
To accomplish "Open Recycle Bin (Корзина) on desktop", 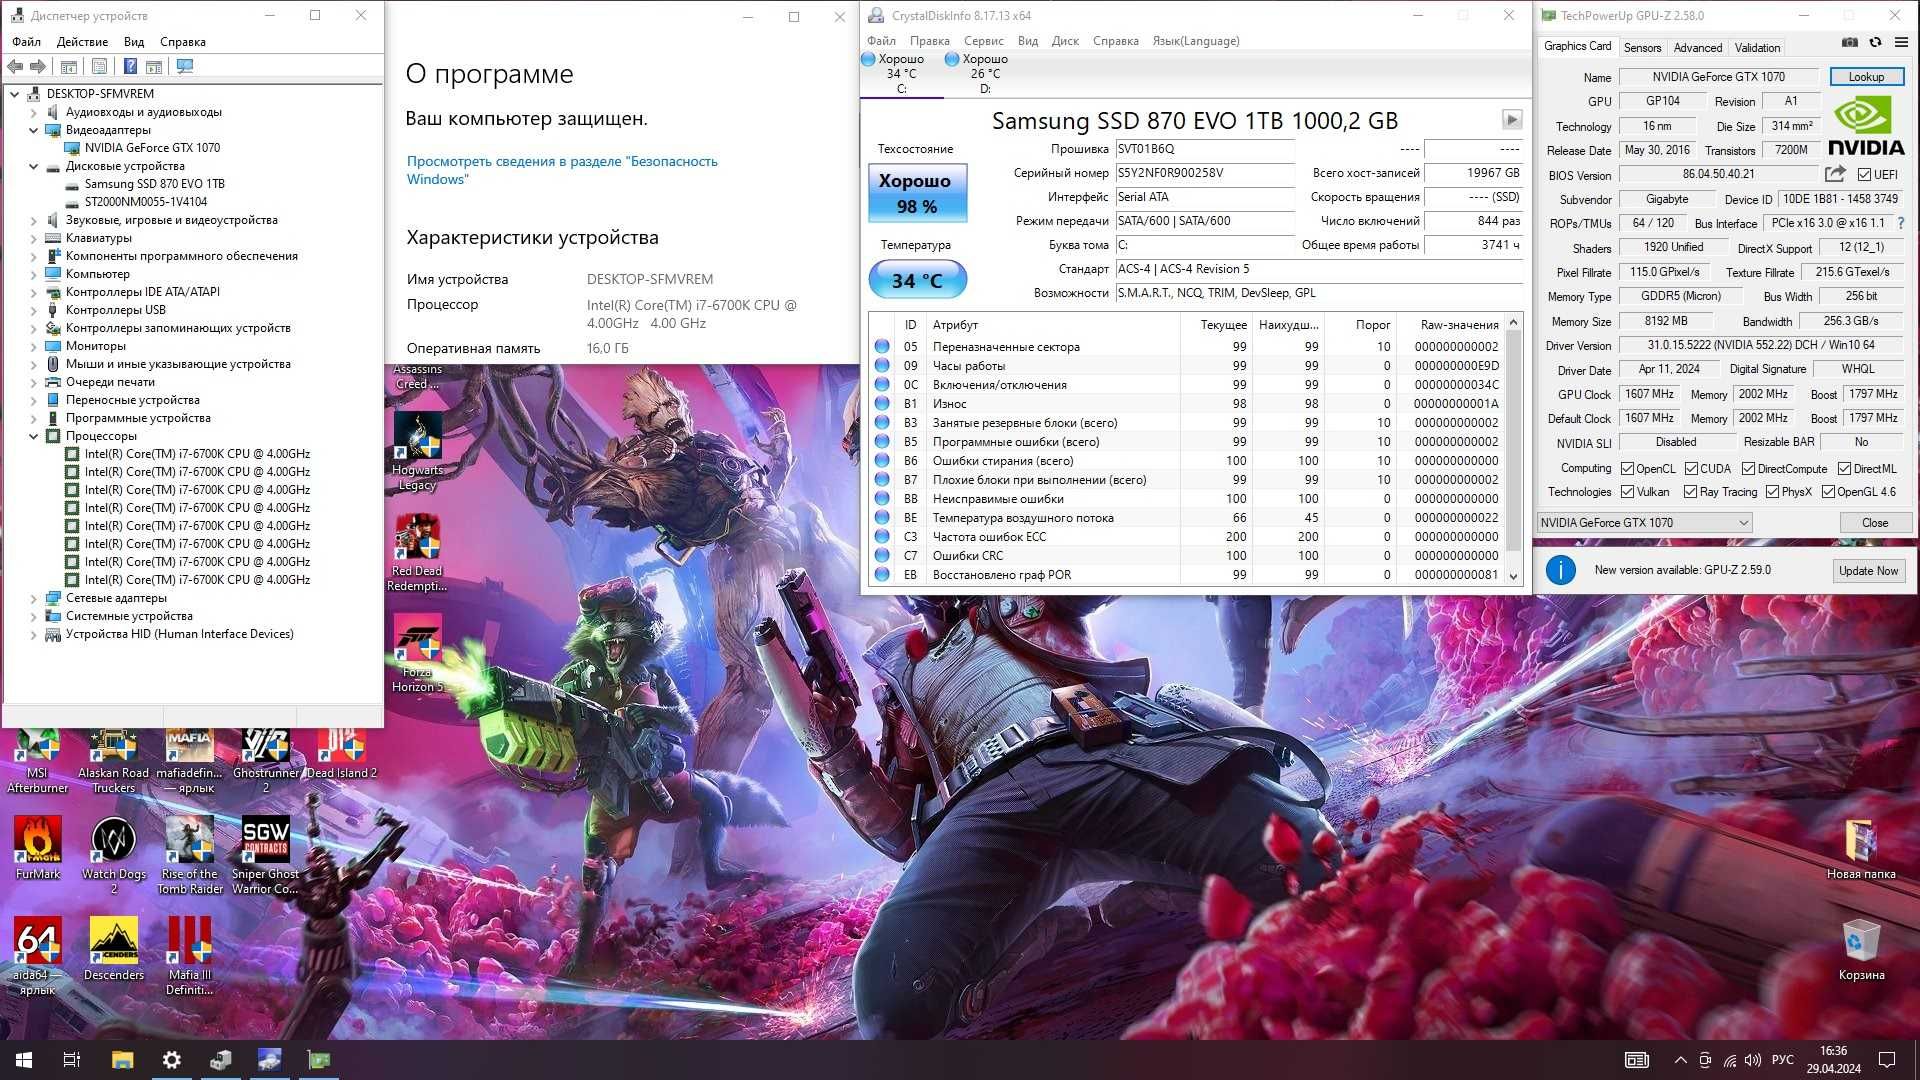I will (x=1861, y=950).
